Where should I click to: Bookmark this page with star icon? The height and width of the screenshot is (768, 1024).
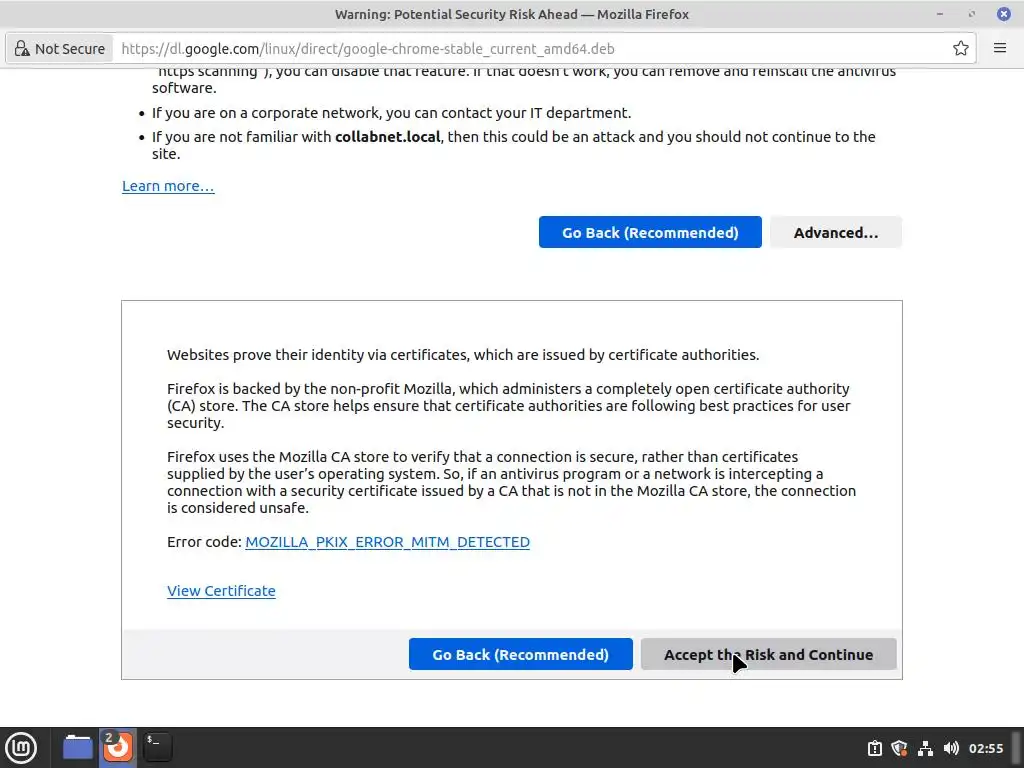[960, 48]
